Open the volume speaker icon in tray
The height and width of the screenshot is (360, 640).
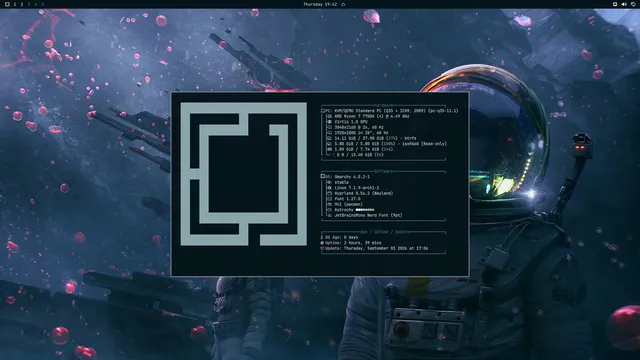point(624,4)
